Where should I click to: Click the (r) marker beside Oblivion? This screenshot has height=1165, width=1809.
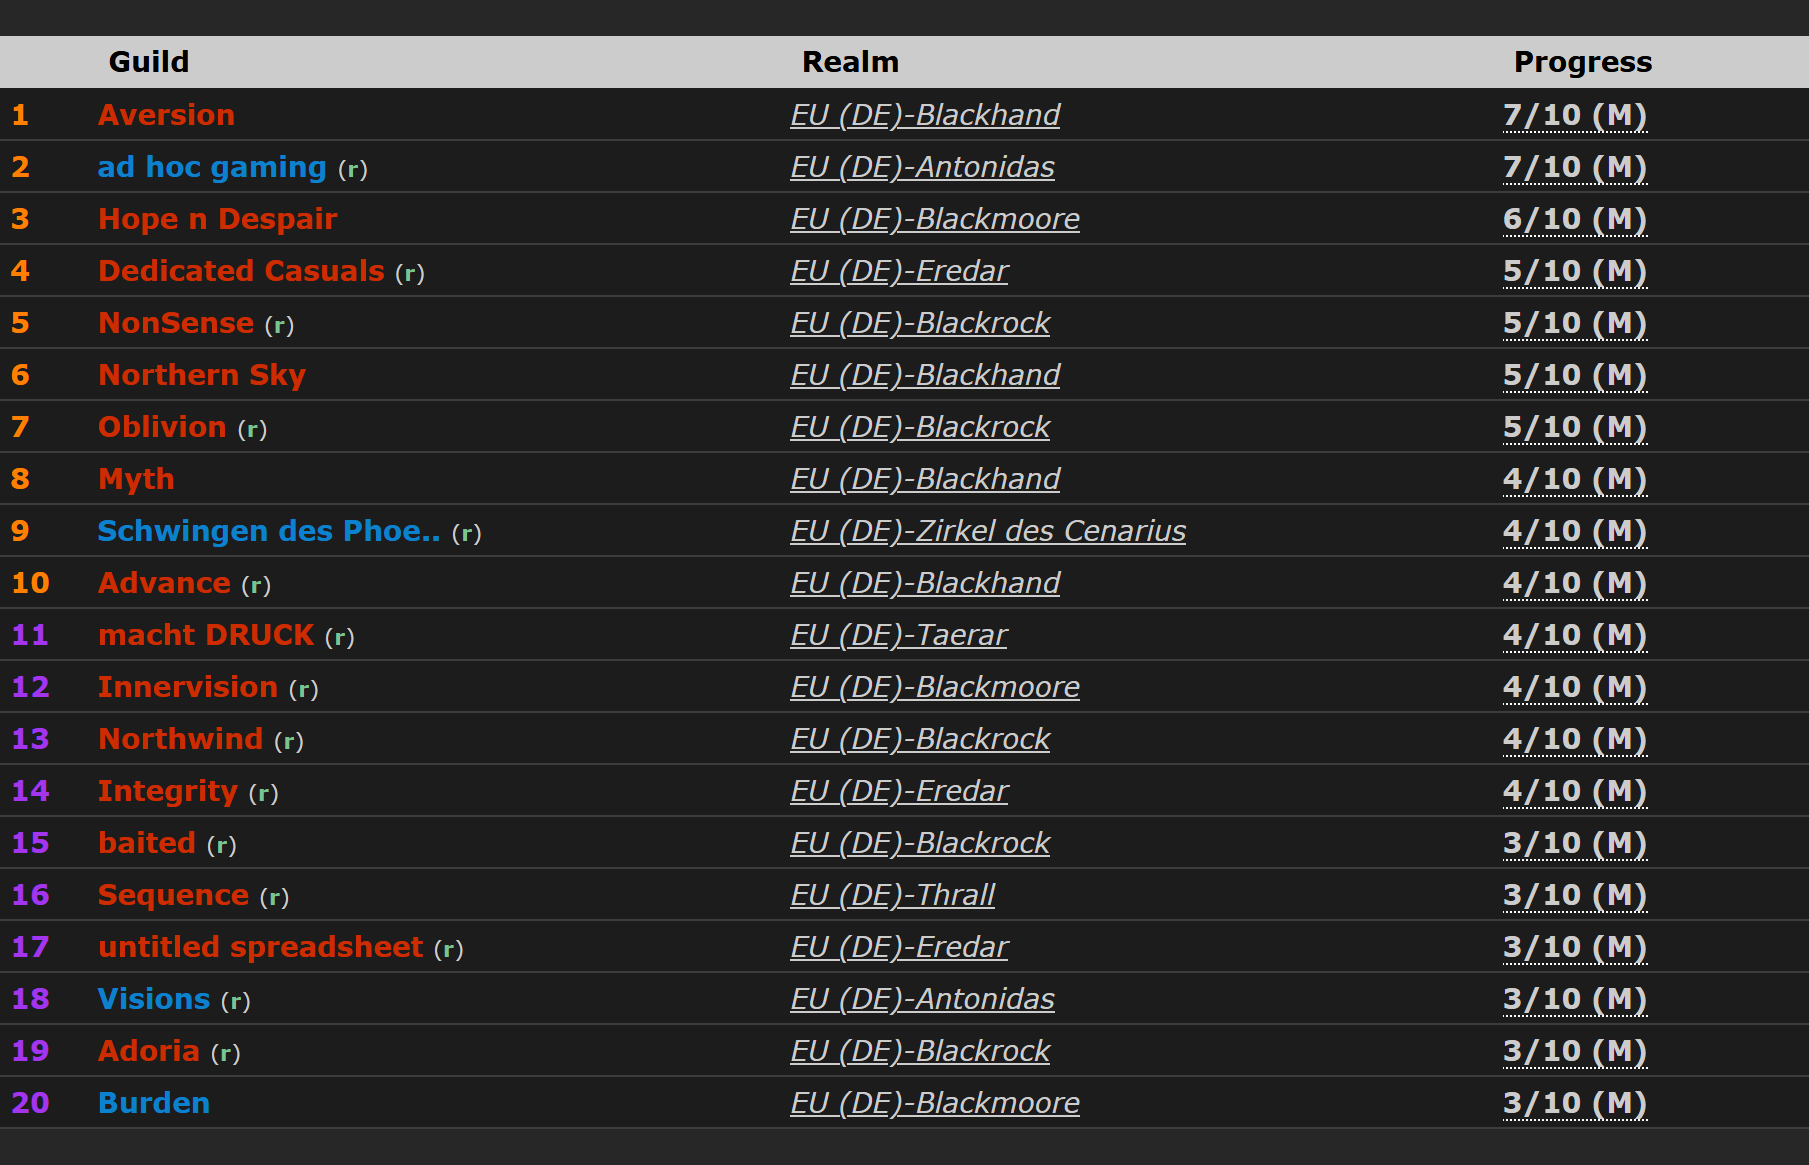click(252, 429)
